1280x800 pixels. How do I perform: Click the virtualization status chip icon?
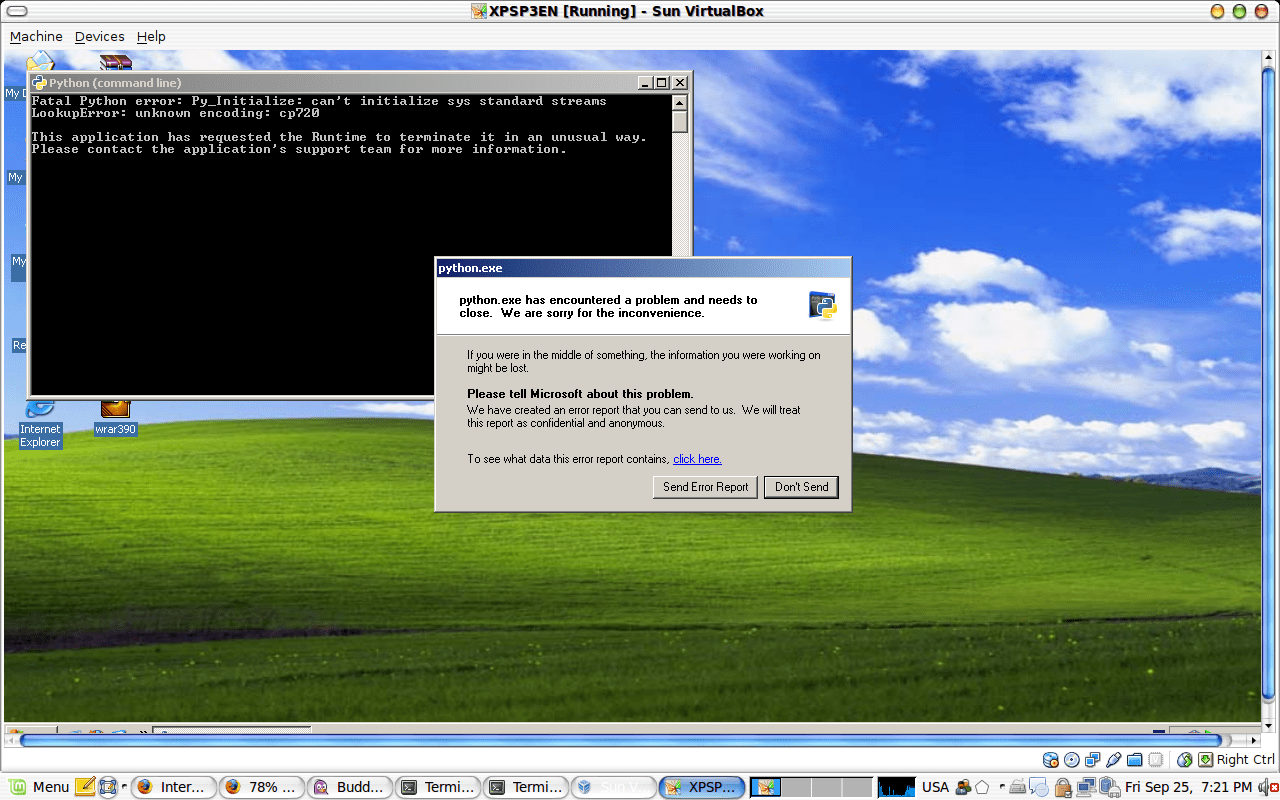point(1155,760)
